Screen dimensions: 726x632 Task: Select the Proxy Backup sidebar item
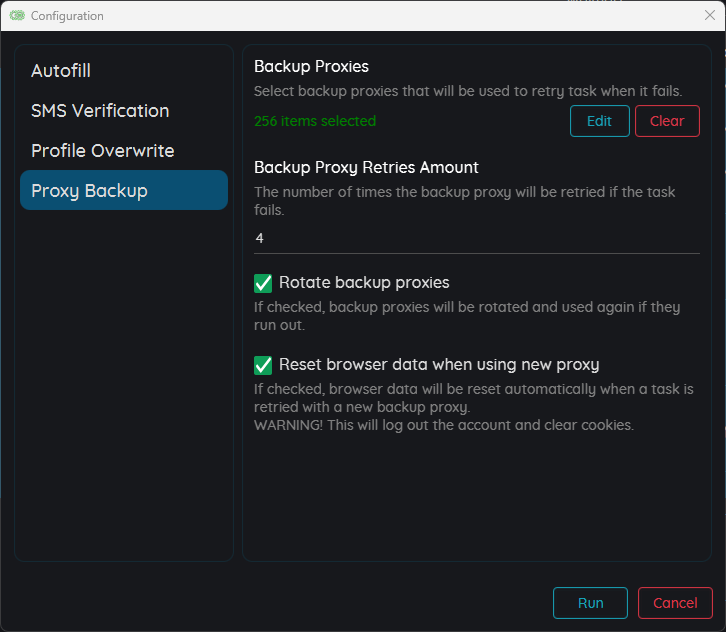point(124,190)
